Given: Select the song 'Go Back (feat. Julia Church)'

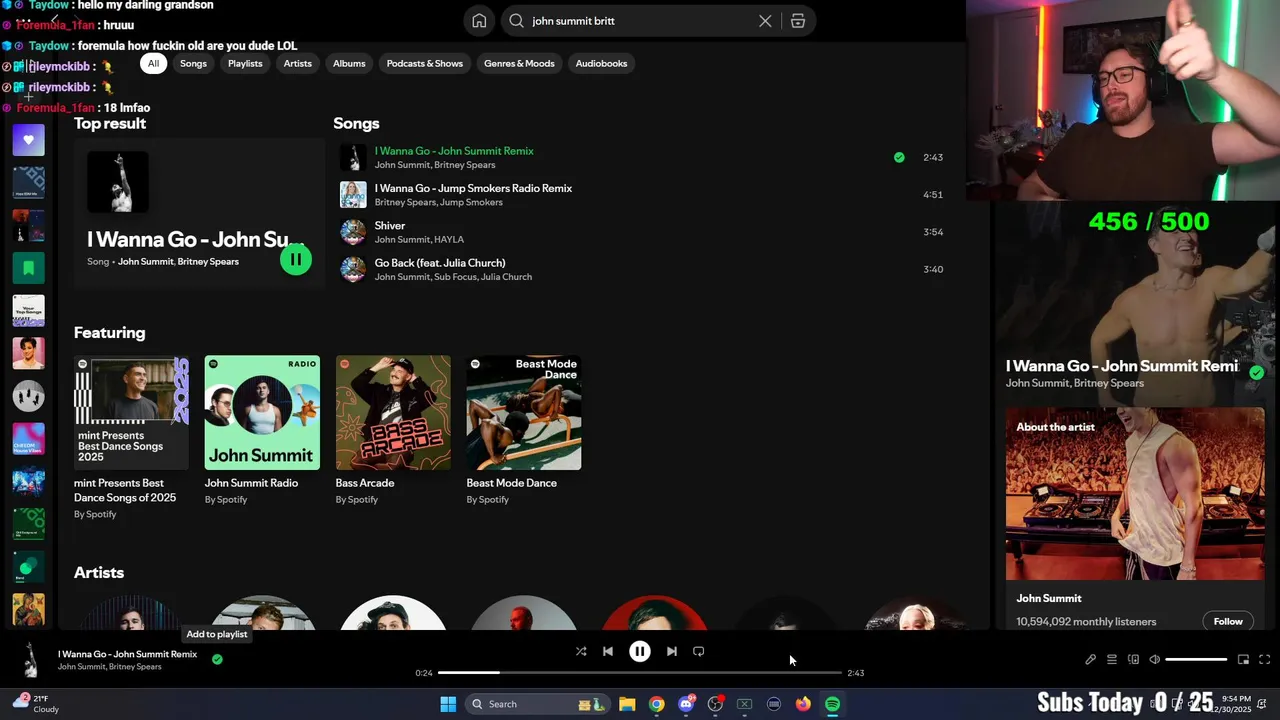Looking at the screenshot, I should pos(440,263).
